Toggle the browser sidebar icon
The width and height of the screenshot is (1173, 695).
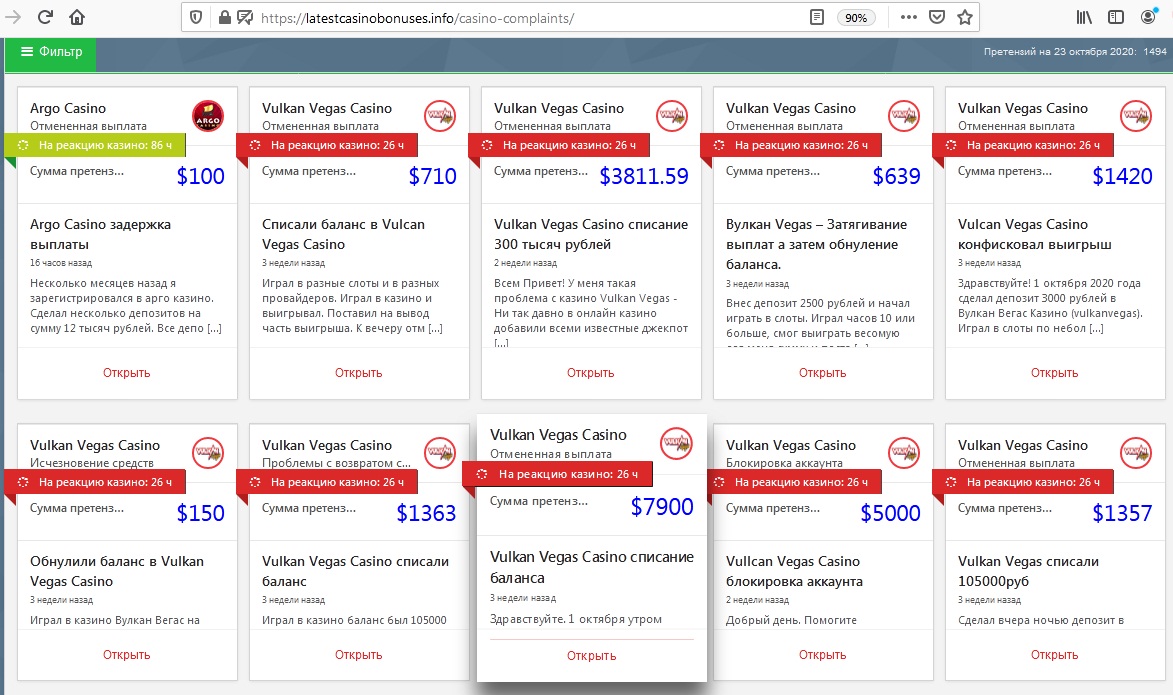point(1116,17)
